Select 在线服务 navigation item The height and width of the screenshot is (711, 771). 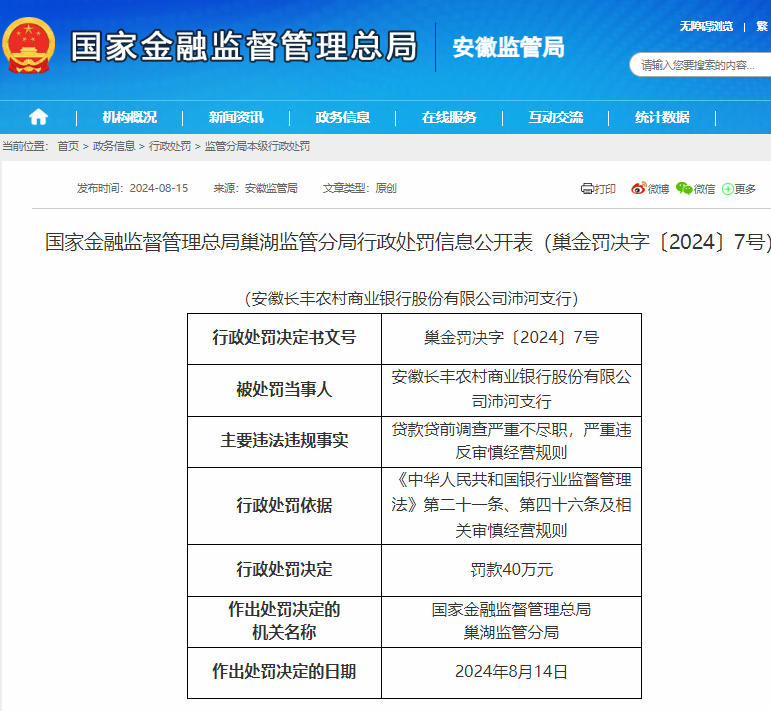pyautogui.click(x=449, y=117)
